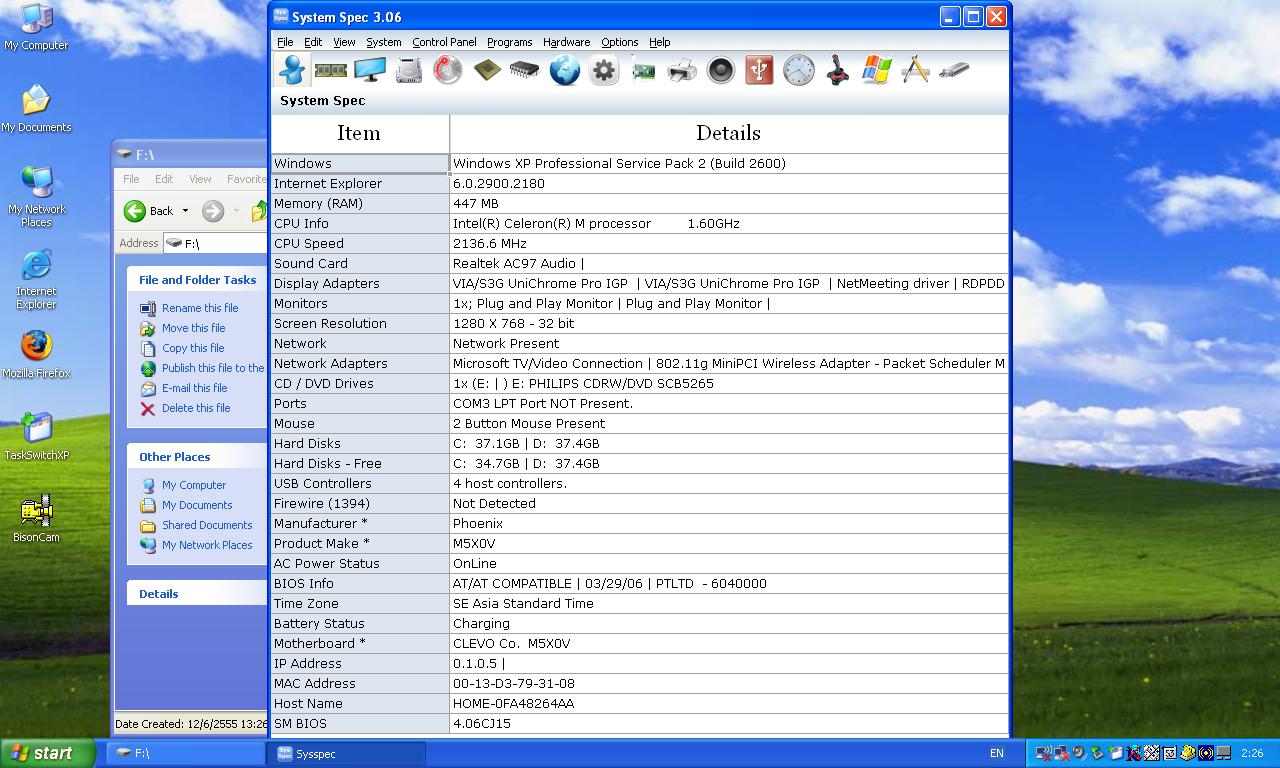Screen dimensions: 1280x768
Task: Open the Programs menu in System Spec
Action: pyautogui.click(x=509, y=42)
